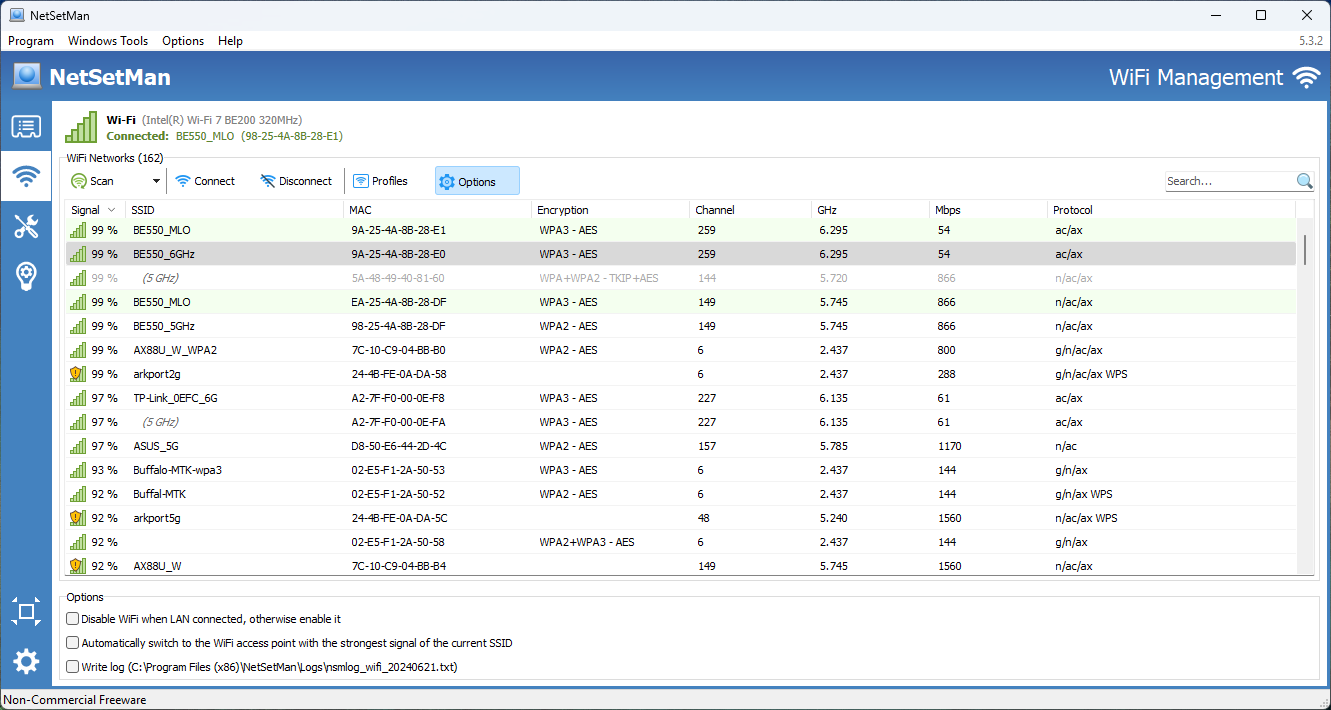This screenshot has width=1331, height=710.
Task: Click the signal icon of the BE550_6GHz row
Action: click(x=77, y=254)
